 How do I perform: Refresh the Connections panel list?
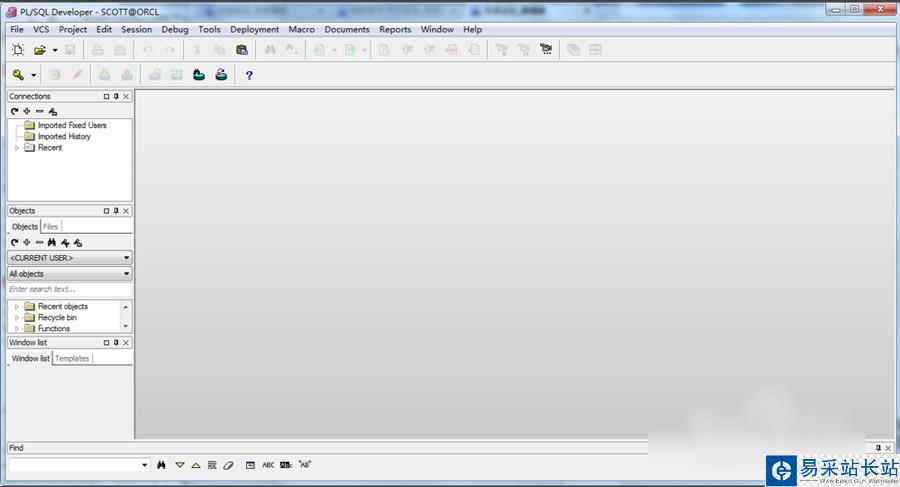tap(14, 111)
